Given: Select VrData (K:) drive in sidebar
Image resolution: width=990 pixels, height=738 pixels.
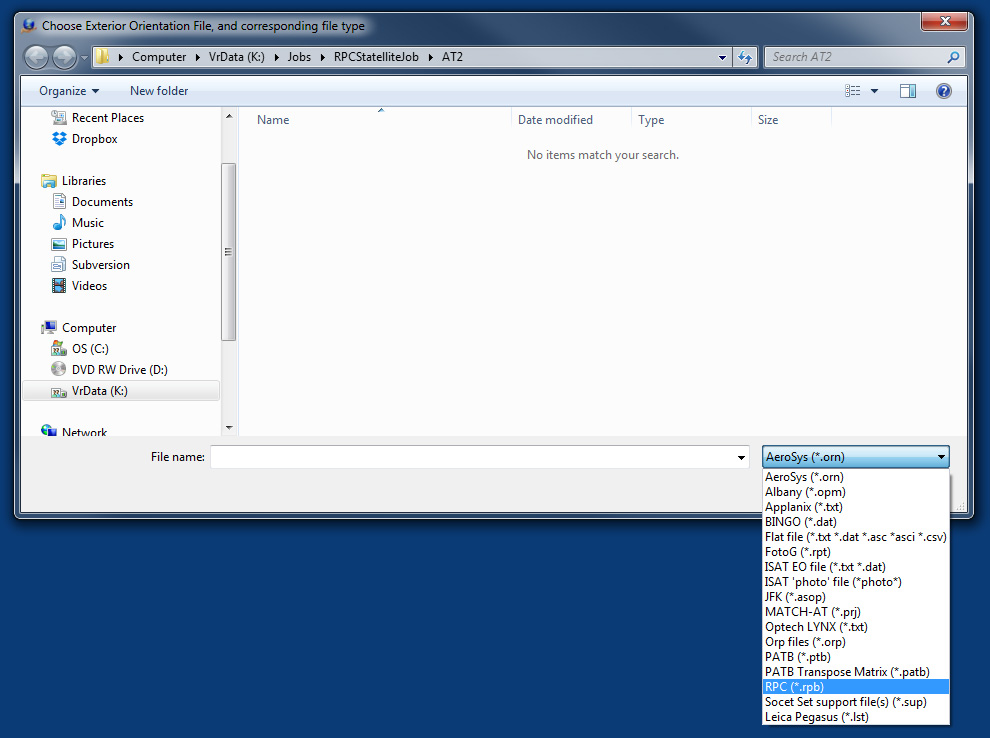Looking at the screenshot, I should pyautogui.click(x=121, y=391).
